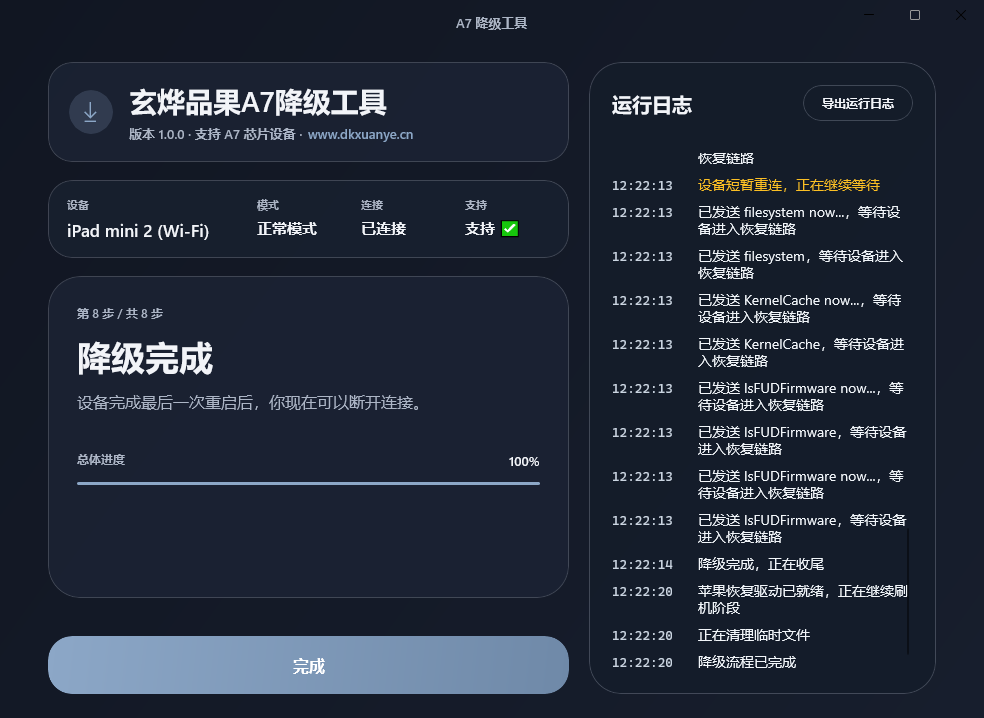Click the 降级完成 heading
984x718 pixels.
pos(145,358)
